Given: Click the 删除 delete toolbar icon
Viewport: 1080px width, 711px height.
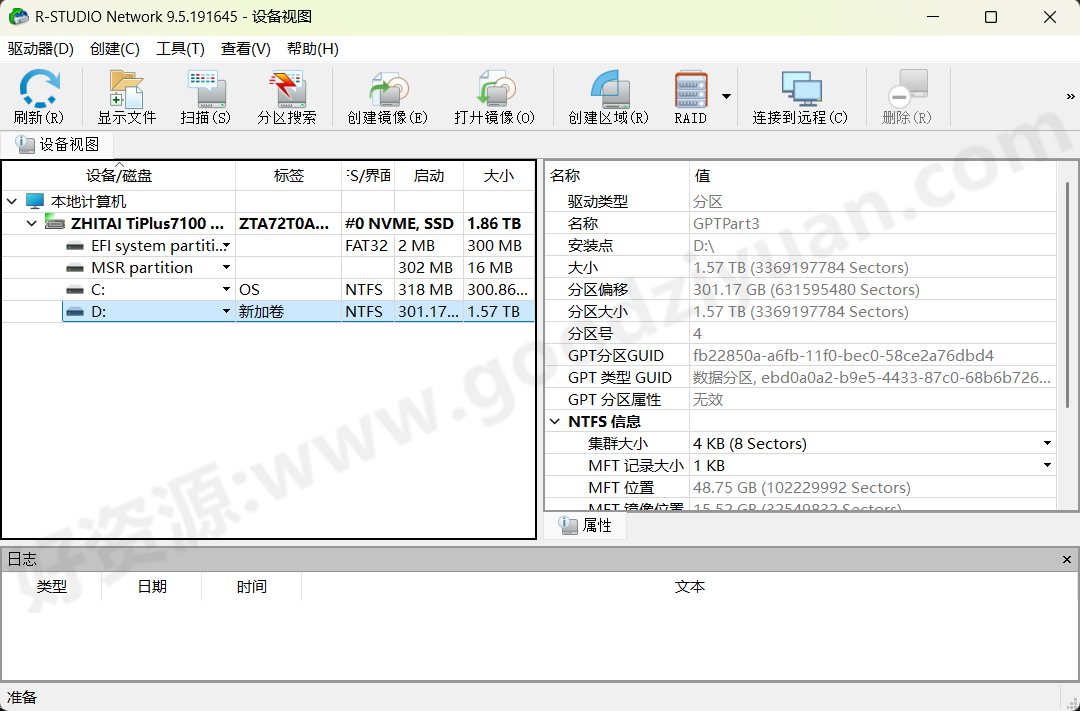Looking at the screenshot, I should click(906, 95).
